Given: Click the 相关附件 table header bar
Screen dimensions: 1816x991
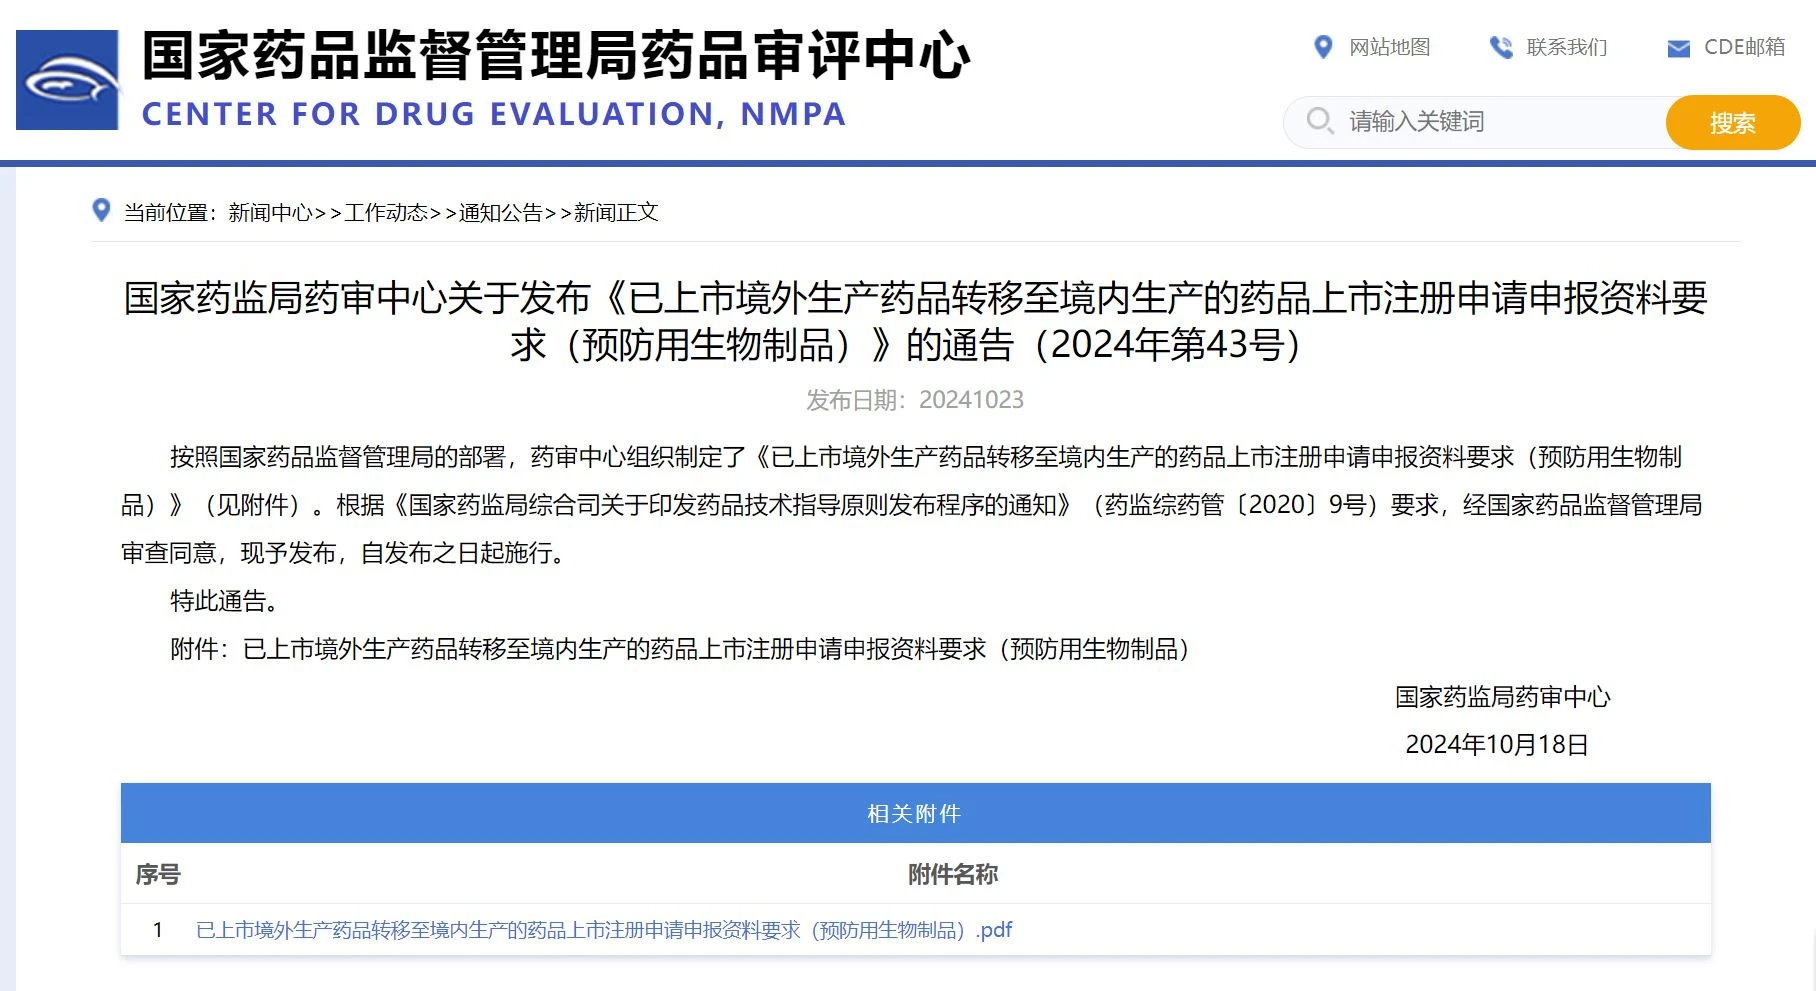Looking at the screenshot, I should [x=915, y=813].
